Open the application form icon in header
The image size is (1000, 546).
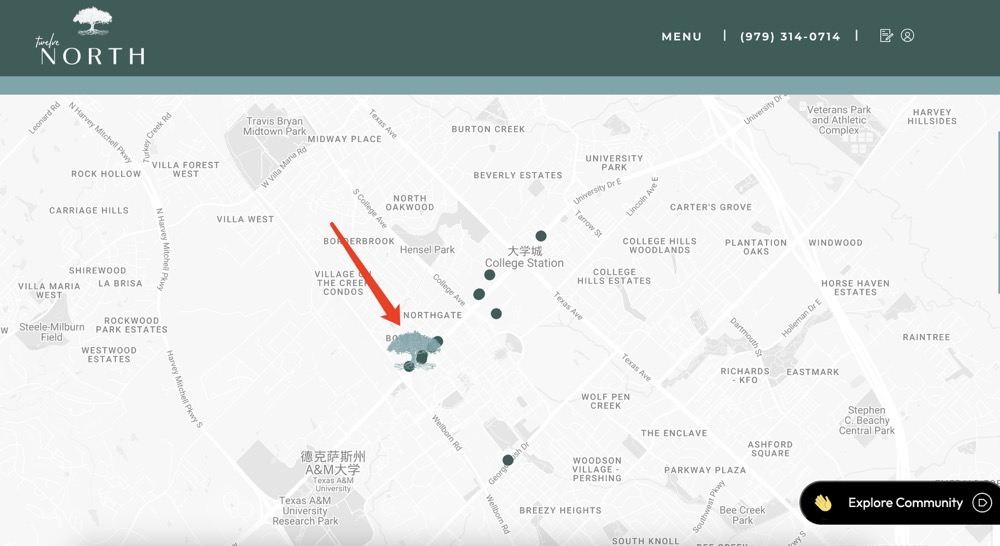click(x=886, y=36)
